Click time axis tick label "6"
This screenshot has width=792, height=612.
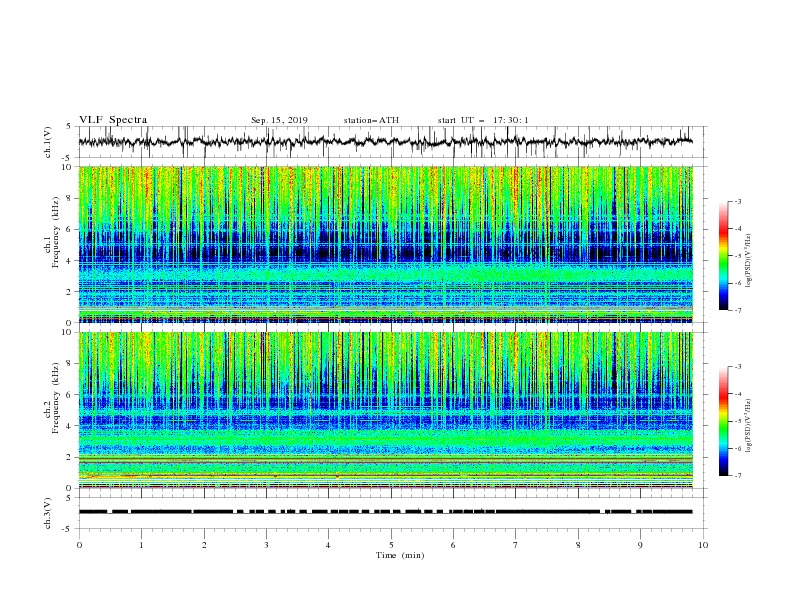(x=453, y=545)
